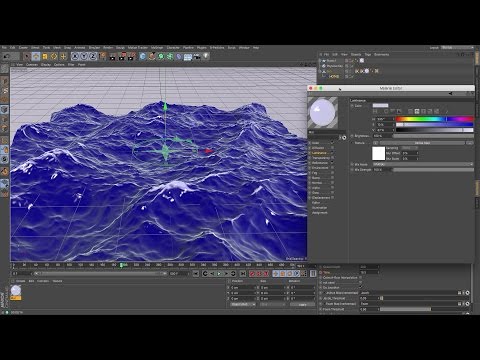Image resolution: width=480 pixels, height=360 pixels.
Task: Select the Illumination tab in material list
Action: coord(319,208)
